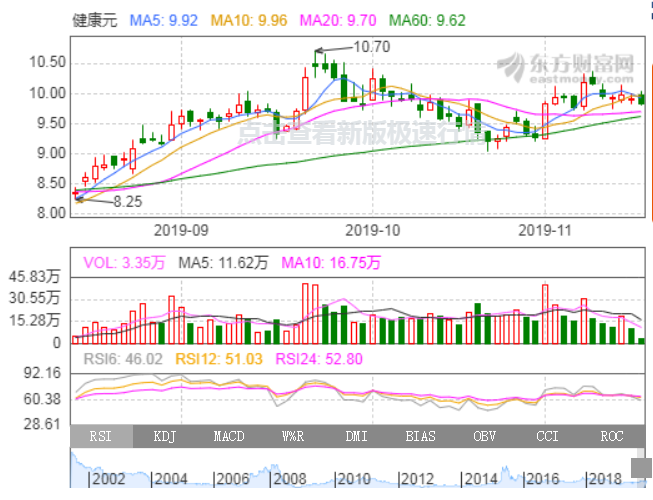Open the W%R indicator tab
The image size is (653, 500).
[x=292, y=437]
